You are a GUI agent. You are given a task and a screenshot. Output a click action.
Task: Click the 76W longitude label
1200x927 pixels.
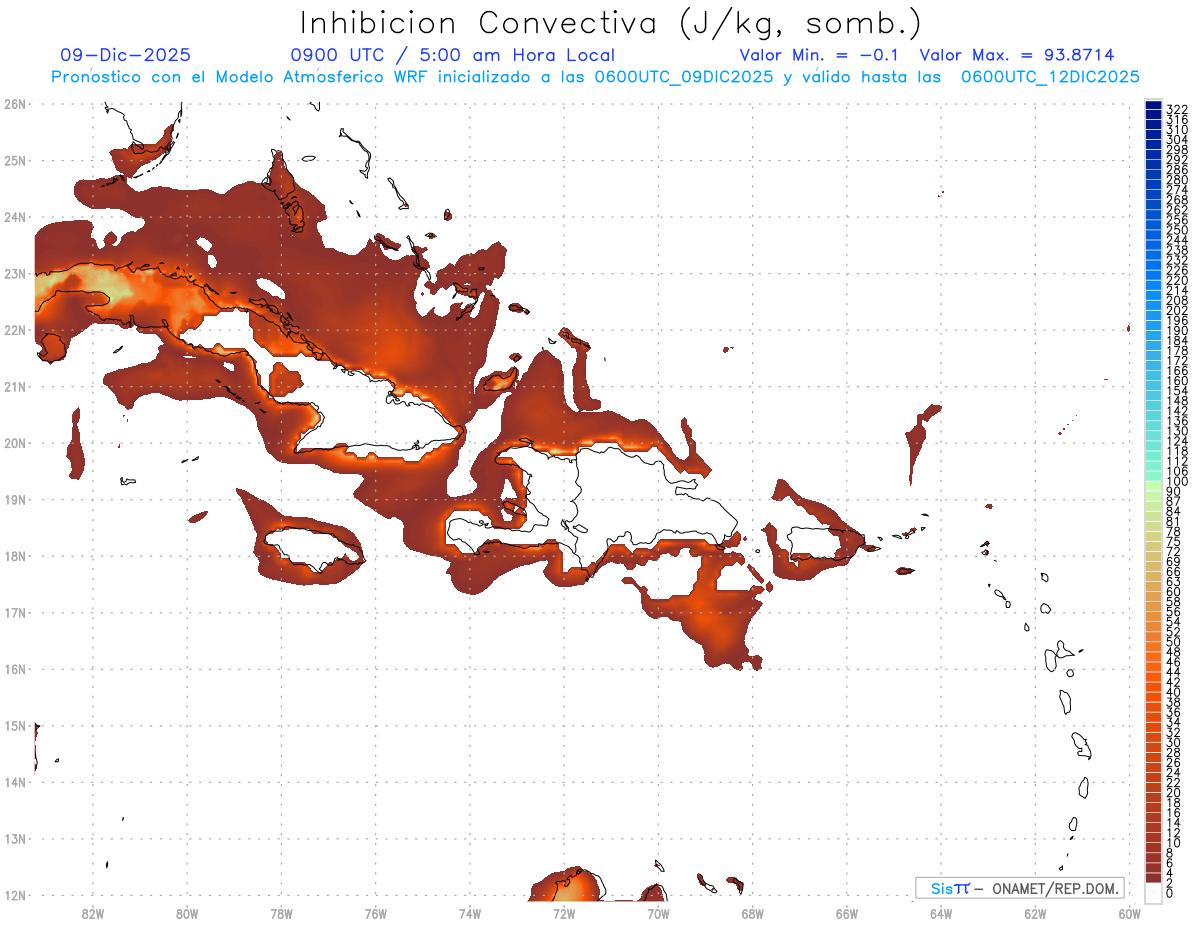376,913
